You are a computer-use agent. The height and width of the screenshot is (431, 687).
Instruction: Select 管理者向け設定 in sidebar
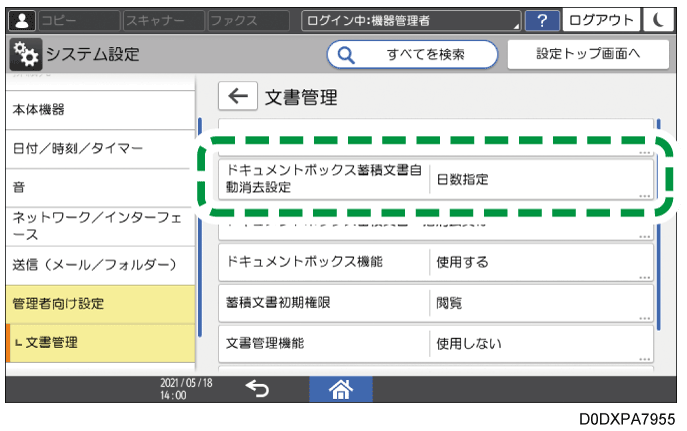point(100,304)
